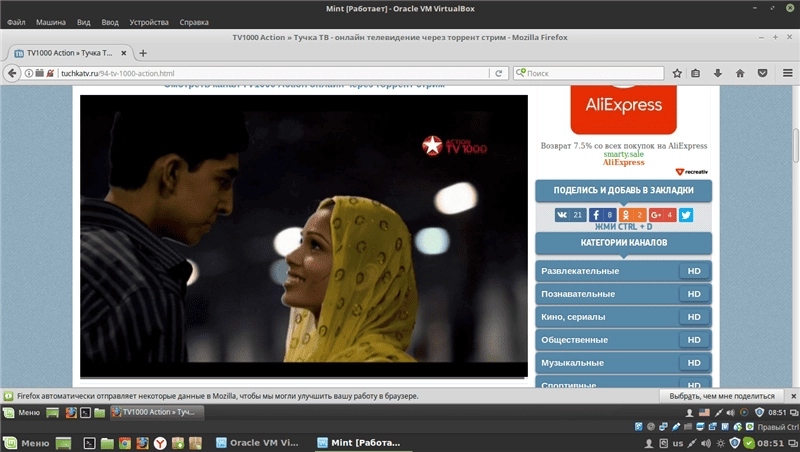Open the Устройства menu
This screenshot has width=800, height=452.
(x=148, y=22)
